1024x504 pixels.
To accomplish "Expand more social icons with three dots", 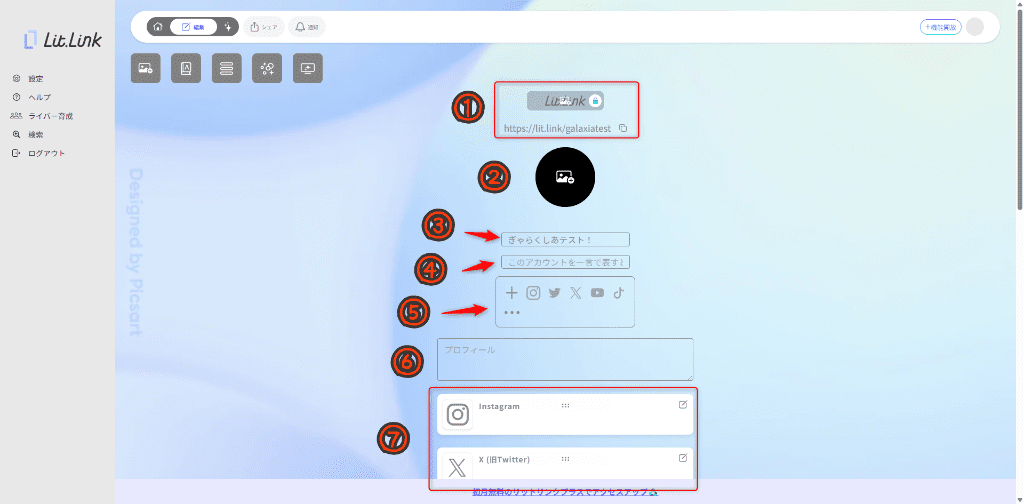I will pyautogui.click(x=512, y=313).
